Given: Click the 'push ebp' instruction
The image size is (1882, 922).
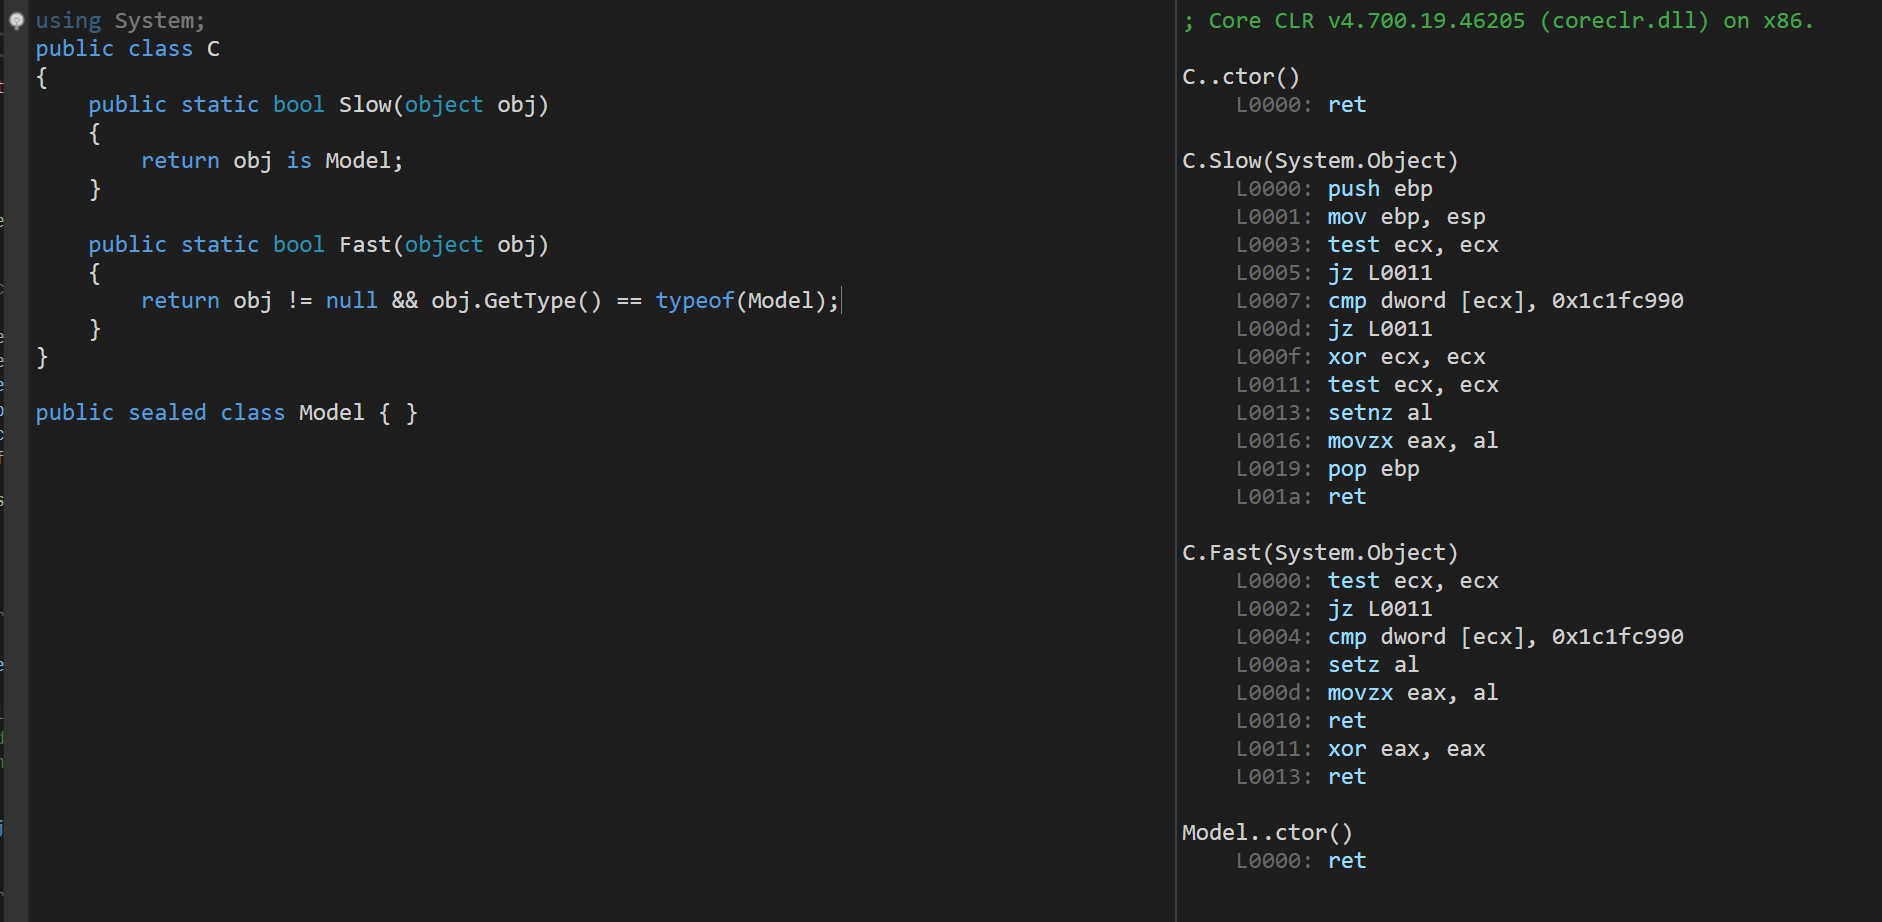Looking at the screenshot, I should coord(1379,189).
